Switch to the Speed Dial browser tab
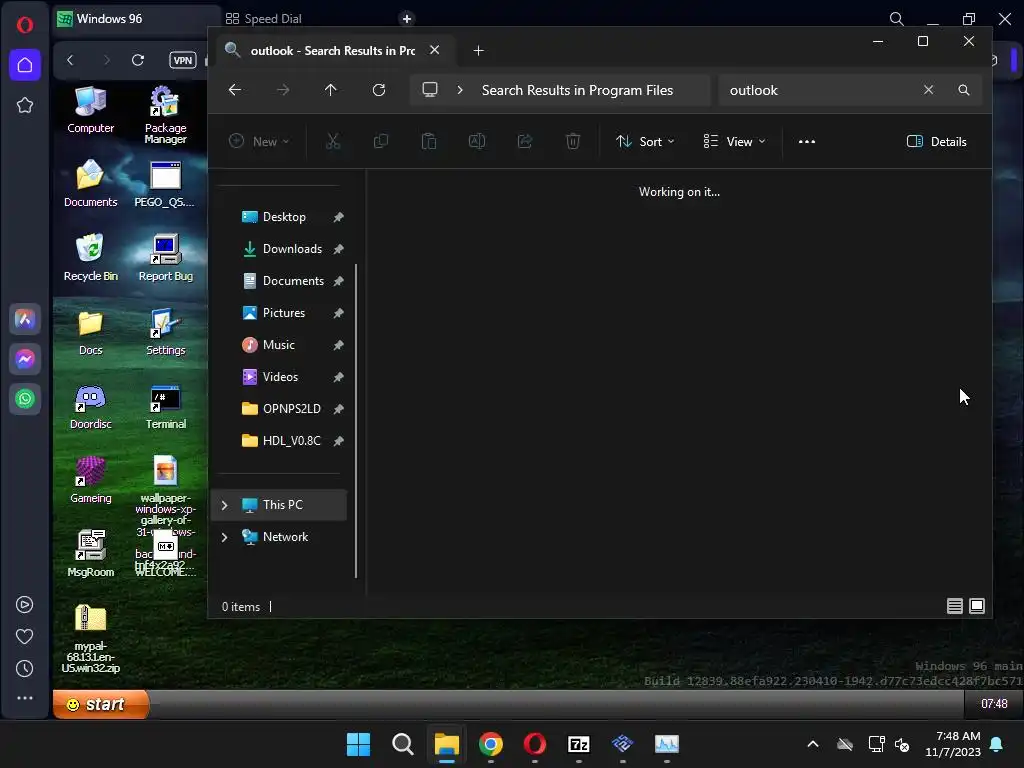Viewport: 1024px width, 768px height. coord(264,18)
